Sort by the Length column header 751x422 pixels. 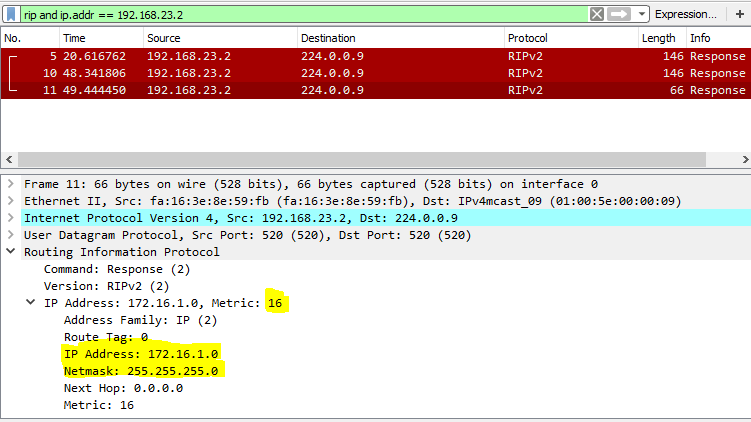click(x=662, y=38)
